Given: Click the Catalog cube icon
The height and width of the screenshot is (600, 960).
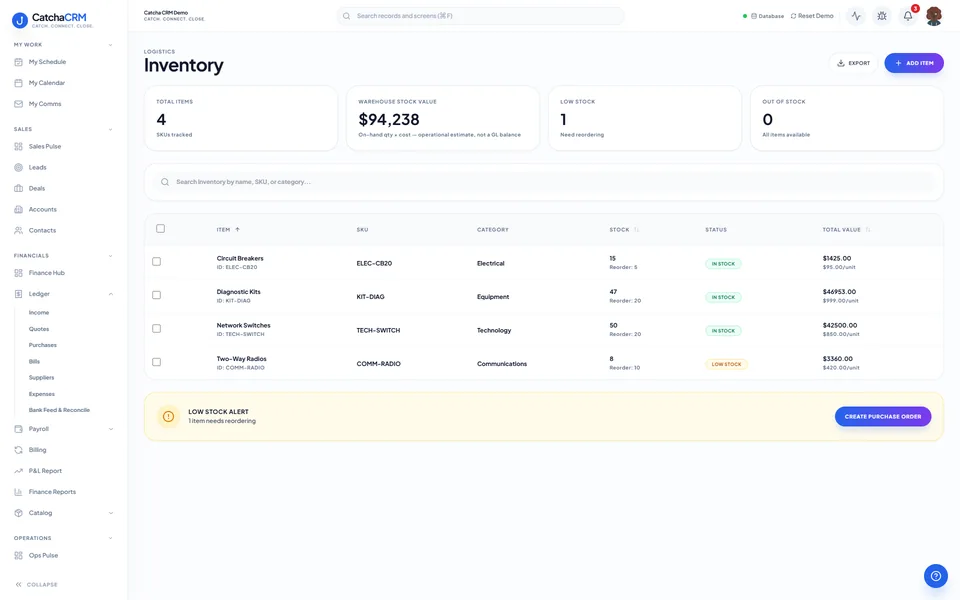Looking at the screenshot, I should 18,513.
